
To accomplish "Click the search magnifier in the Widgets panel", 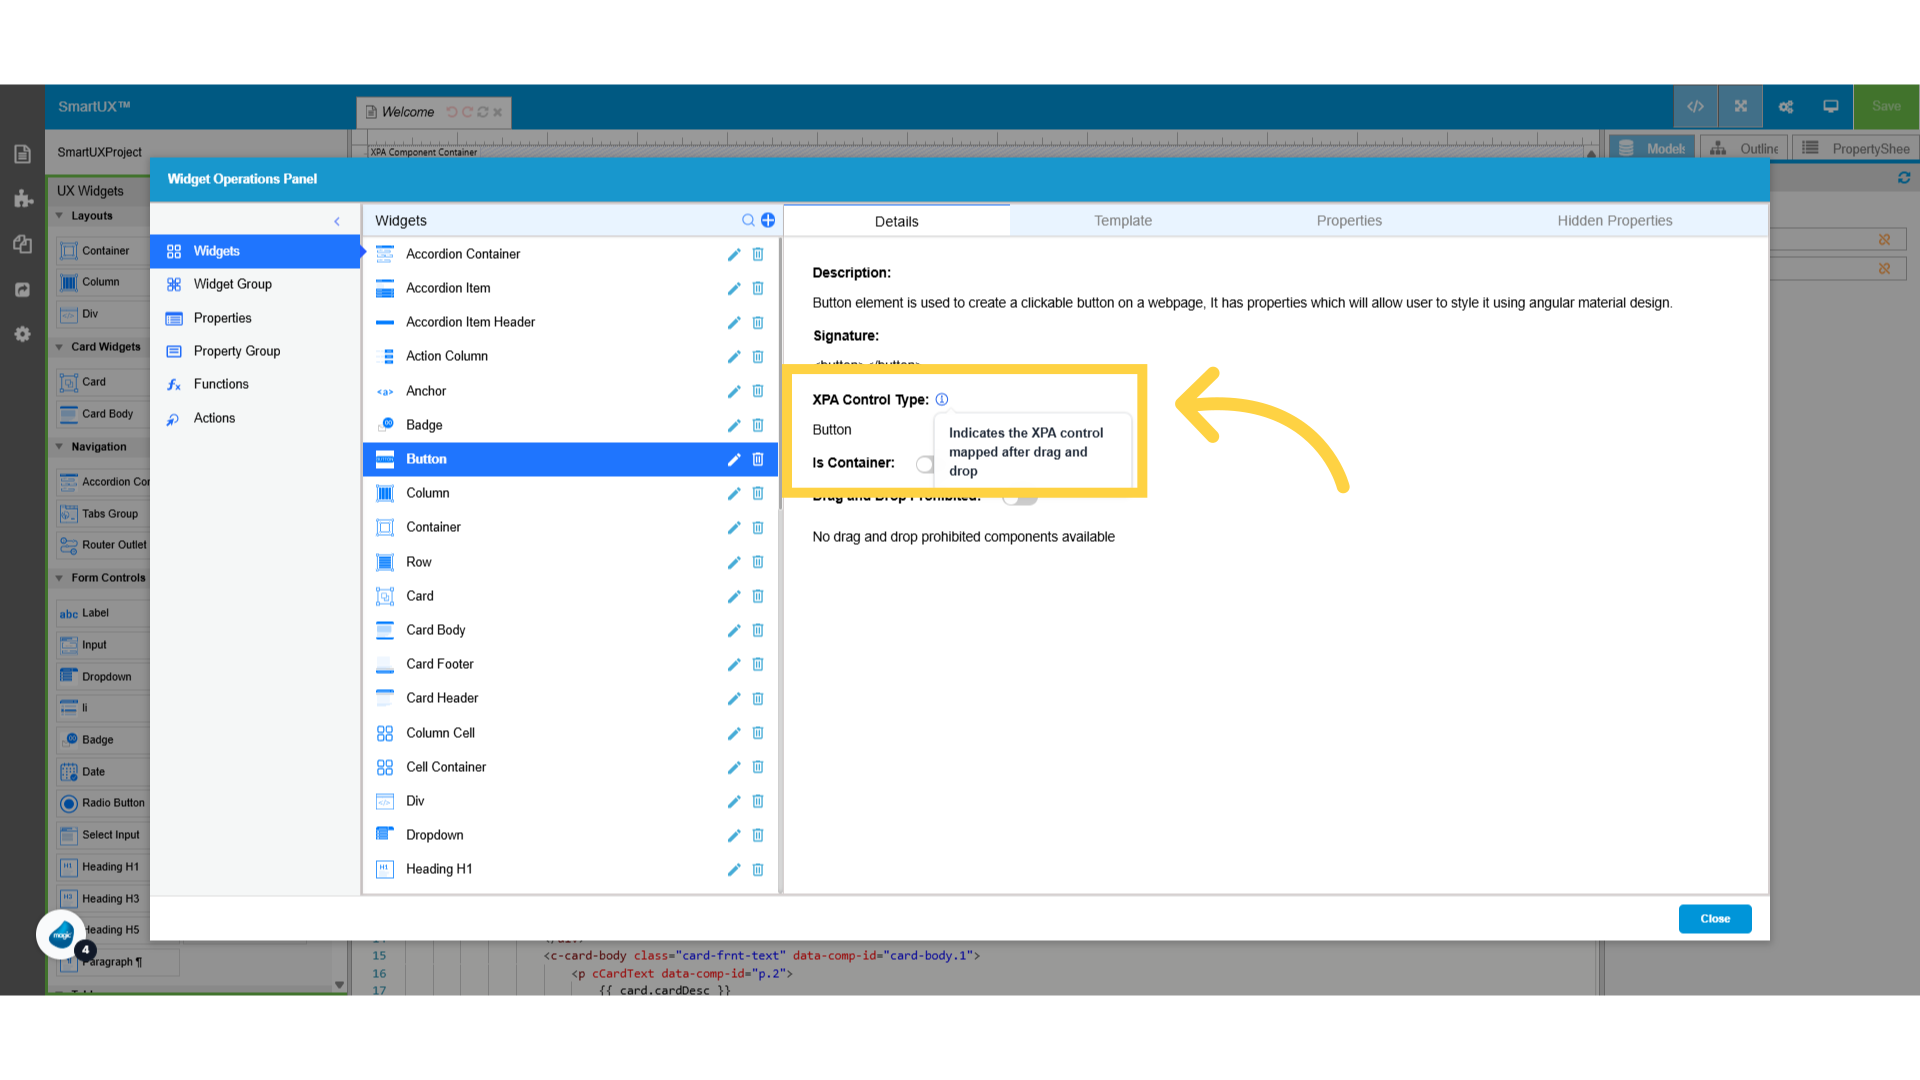I will (747, 220).
